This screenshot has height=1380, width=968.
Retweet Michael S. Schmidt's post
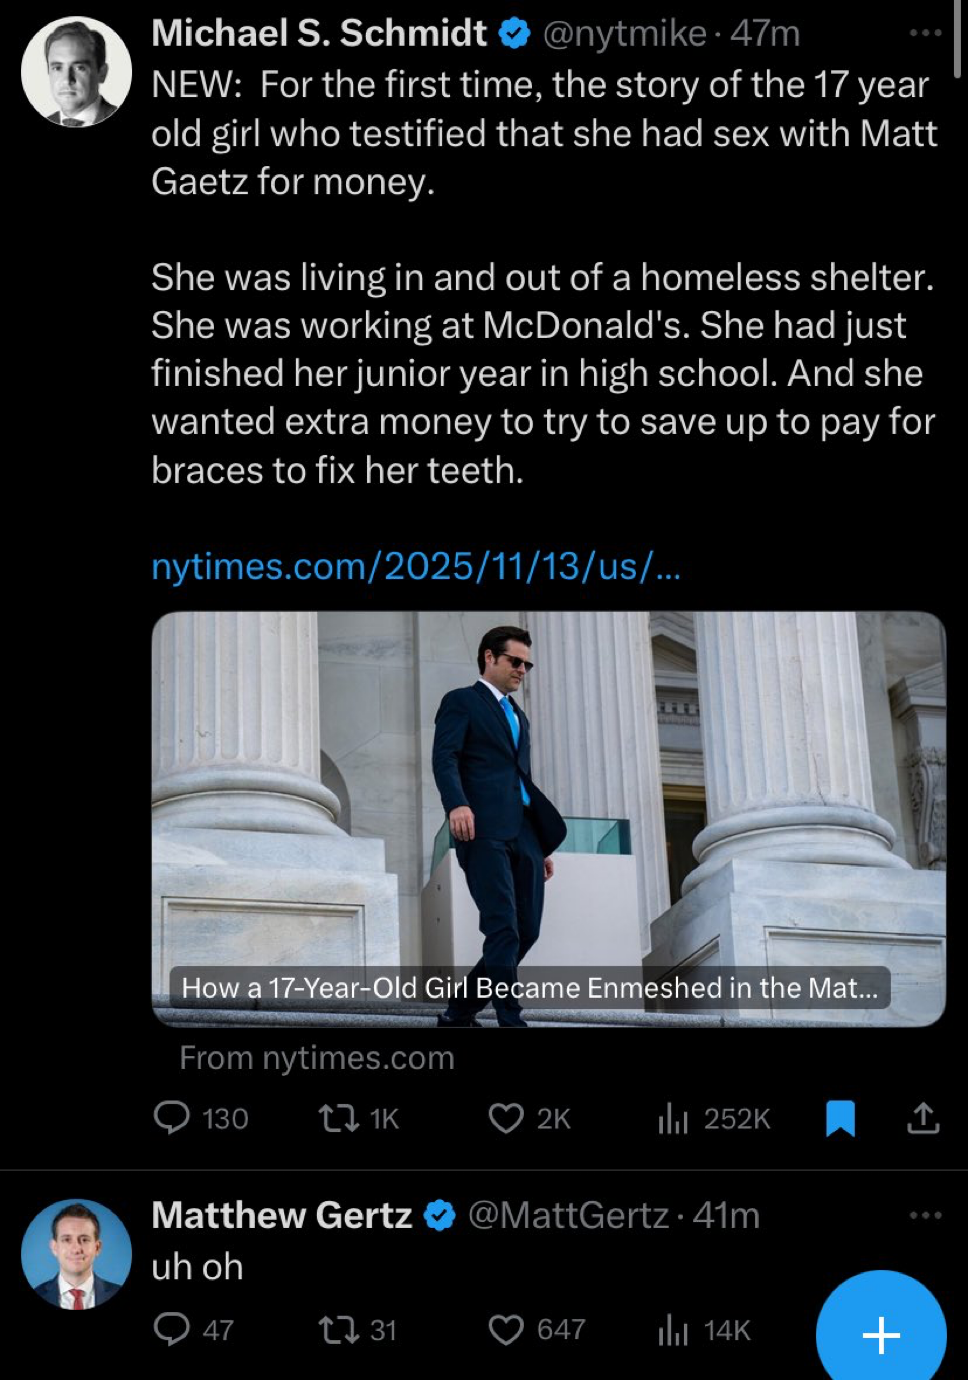pos(338,1117)
